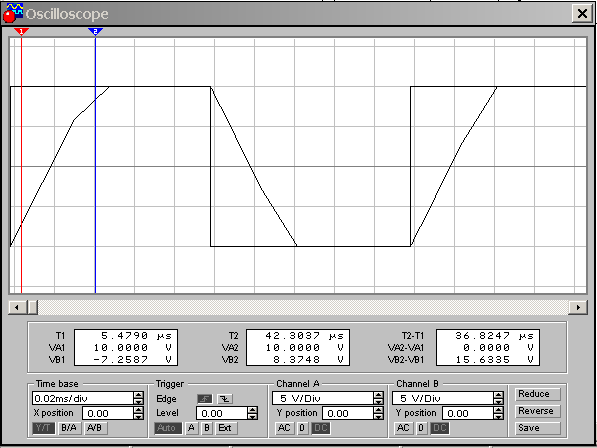Set Channel A coupling to AC

tap(284, 428)
